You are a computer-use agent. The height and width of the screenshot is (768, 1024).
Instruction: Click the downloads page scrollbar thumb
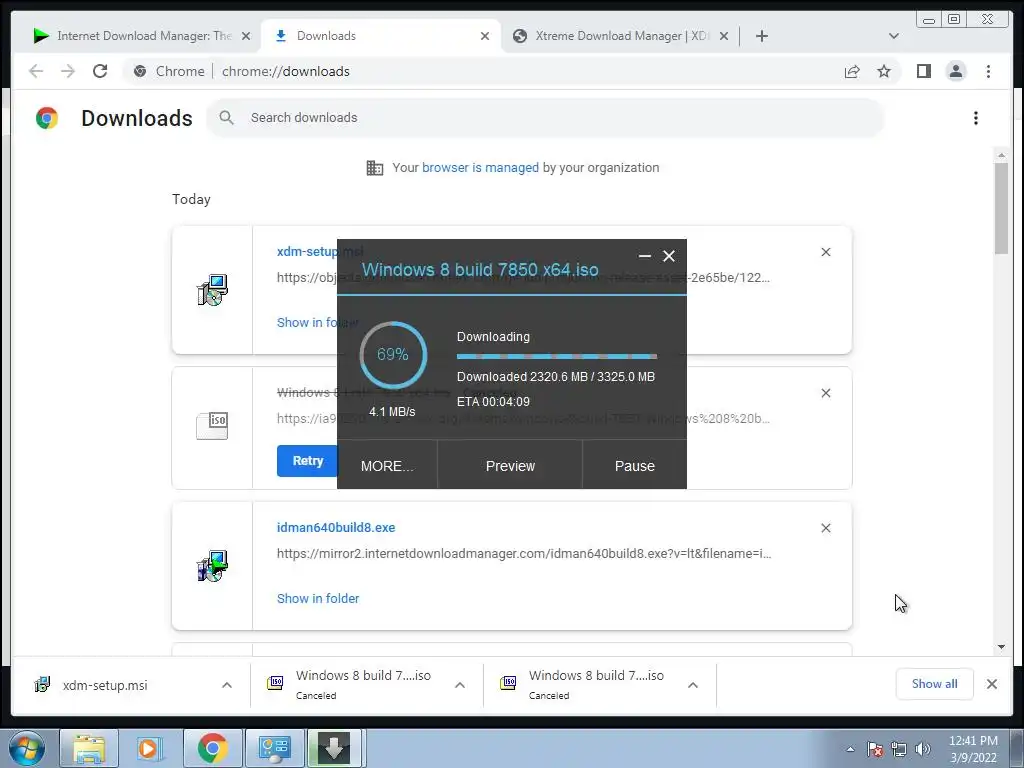coord(1001,208)
